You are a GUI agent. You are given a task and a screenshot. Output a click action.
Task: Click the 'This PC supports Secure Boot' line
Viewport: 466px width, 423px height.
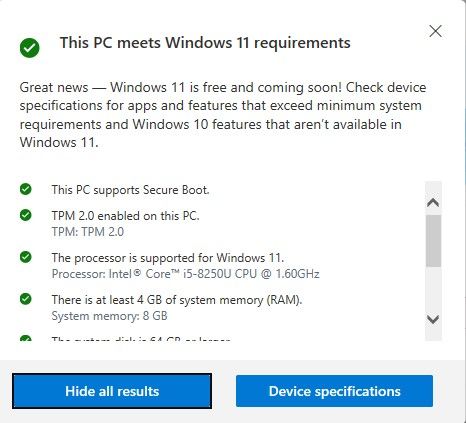point(130,190)
